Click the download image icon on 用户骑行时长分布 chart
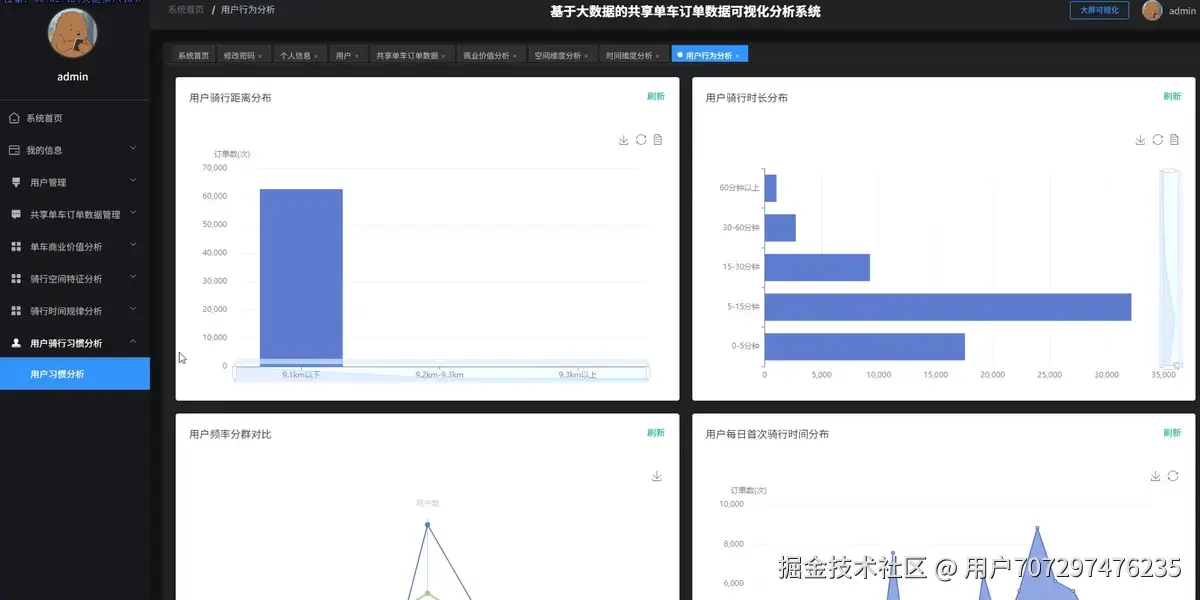Viewport: 1200px width, 600px height. (1140, 140)
